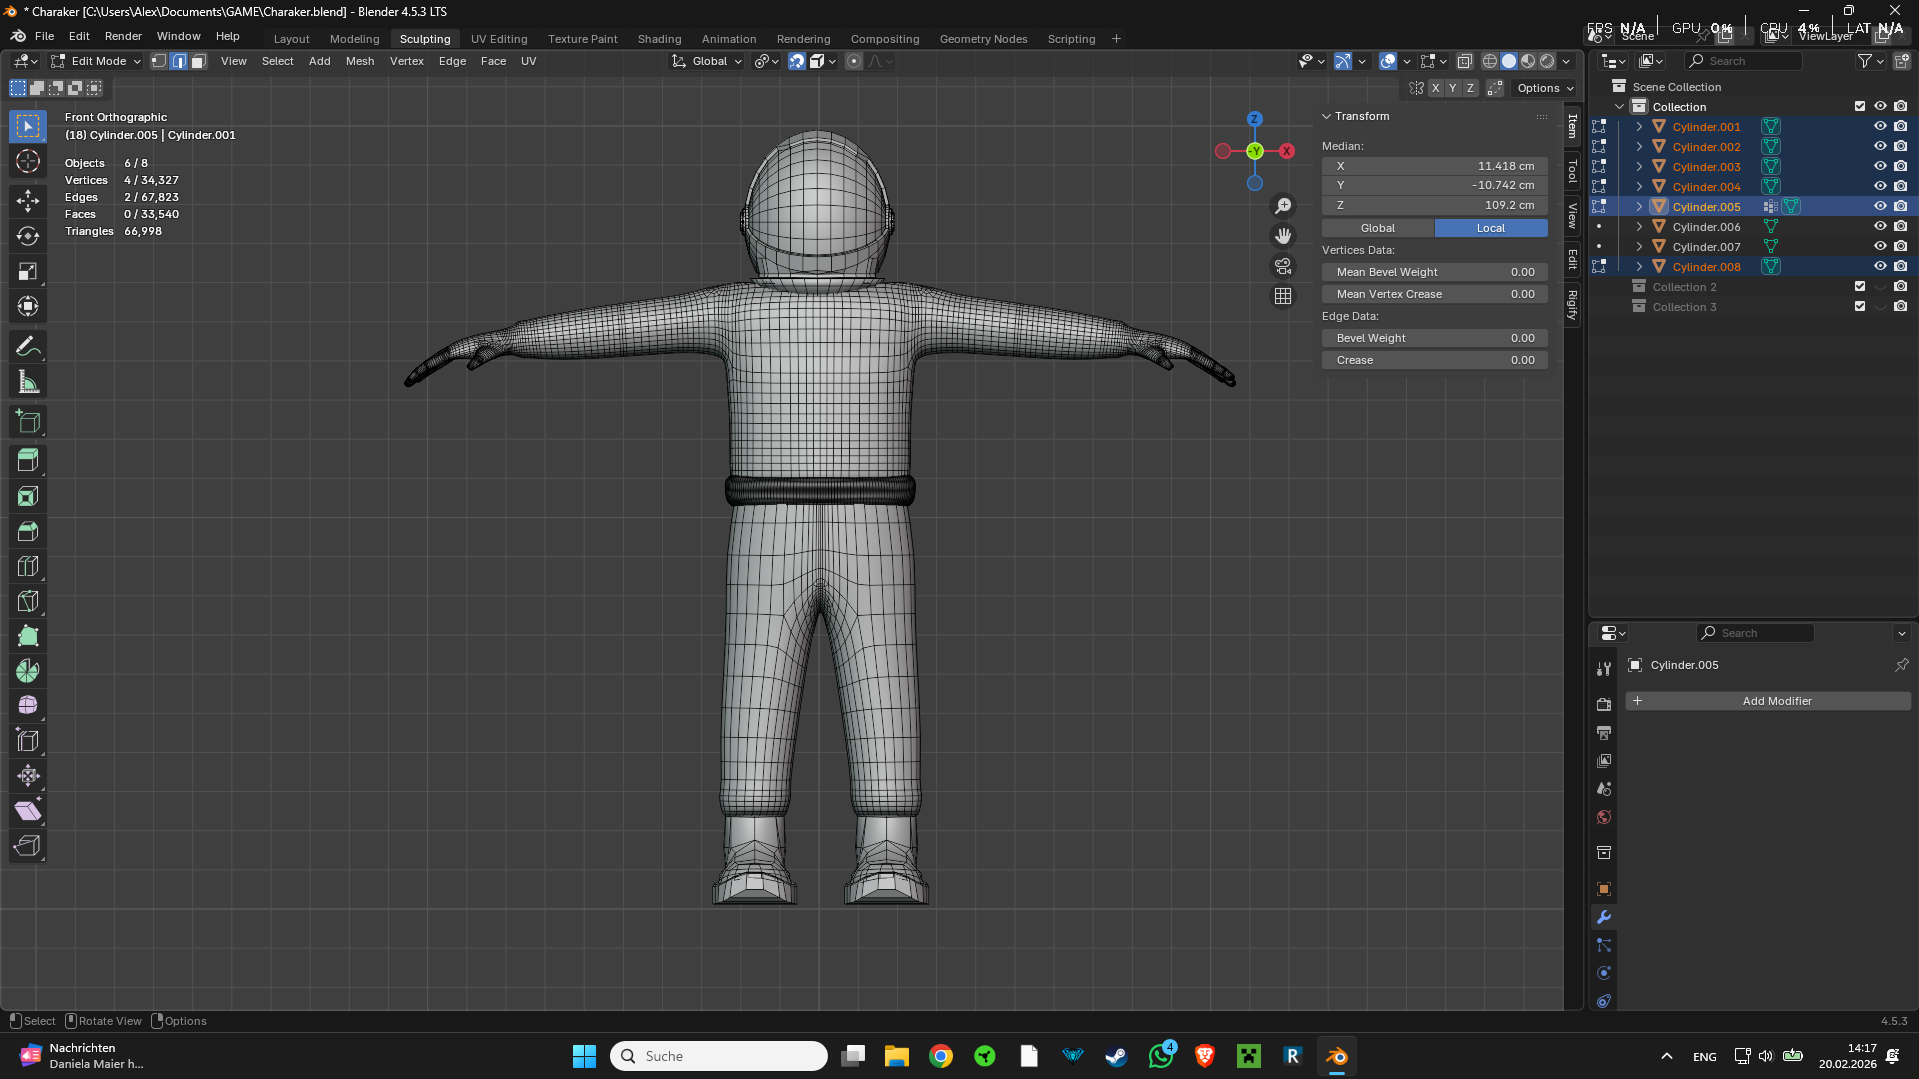This screenshot has height=1079, width=1919.
Task: Hide Cylinder.001 in viewport
Action: (1880, 126)
